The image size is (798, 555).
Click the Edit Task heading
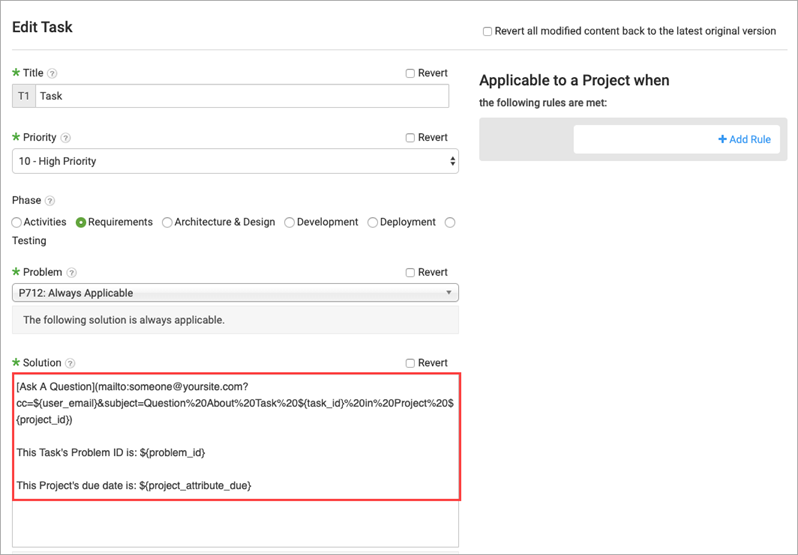tap(42, 27)
